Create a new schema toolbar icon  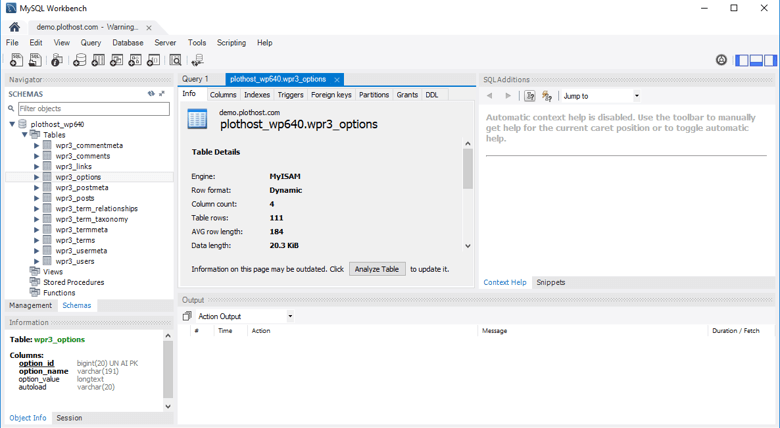pyautogui.click(x=80, y=60)
